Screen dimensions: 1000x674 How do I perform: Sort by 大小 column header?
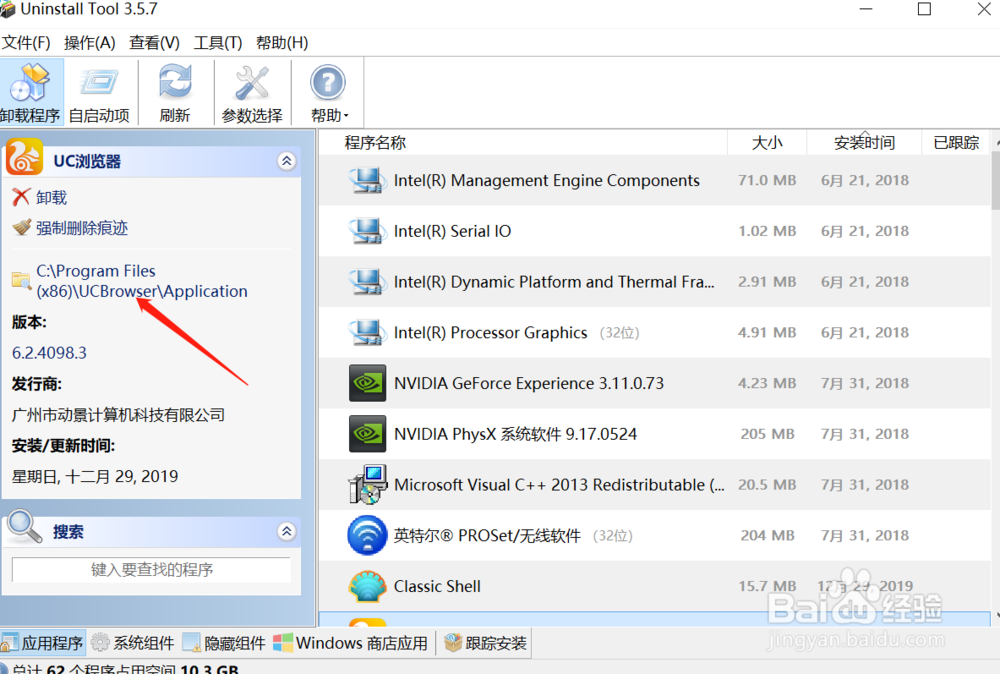point(767,142)
